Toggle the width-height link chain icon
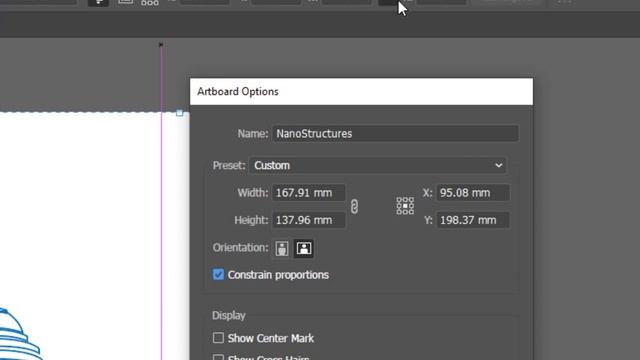 [354, 207]
